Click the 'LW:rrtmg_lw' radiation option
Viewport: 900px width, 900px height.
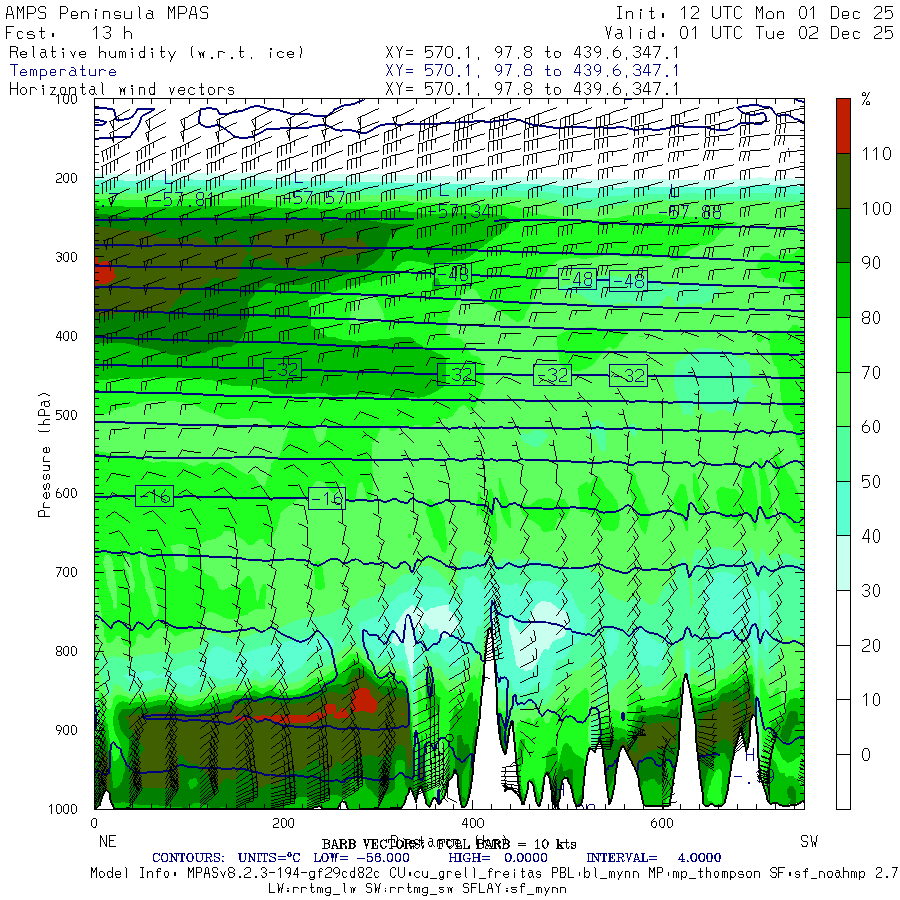pyautogui.click(x=312, y=889)
